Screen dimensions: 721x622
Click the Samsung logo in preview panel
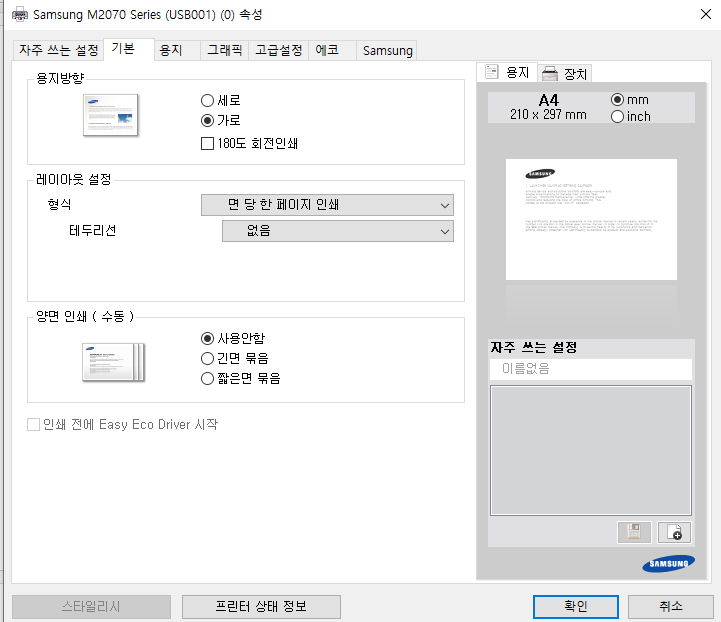(669, 564)
